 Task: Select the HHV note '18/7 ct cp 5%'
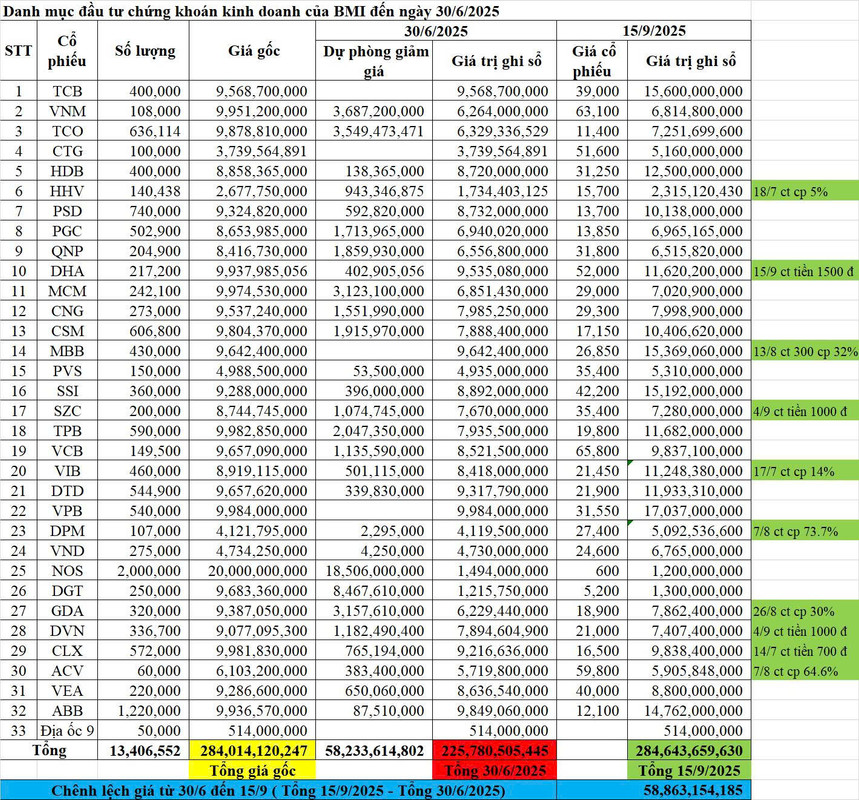coord(805,191)
